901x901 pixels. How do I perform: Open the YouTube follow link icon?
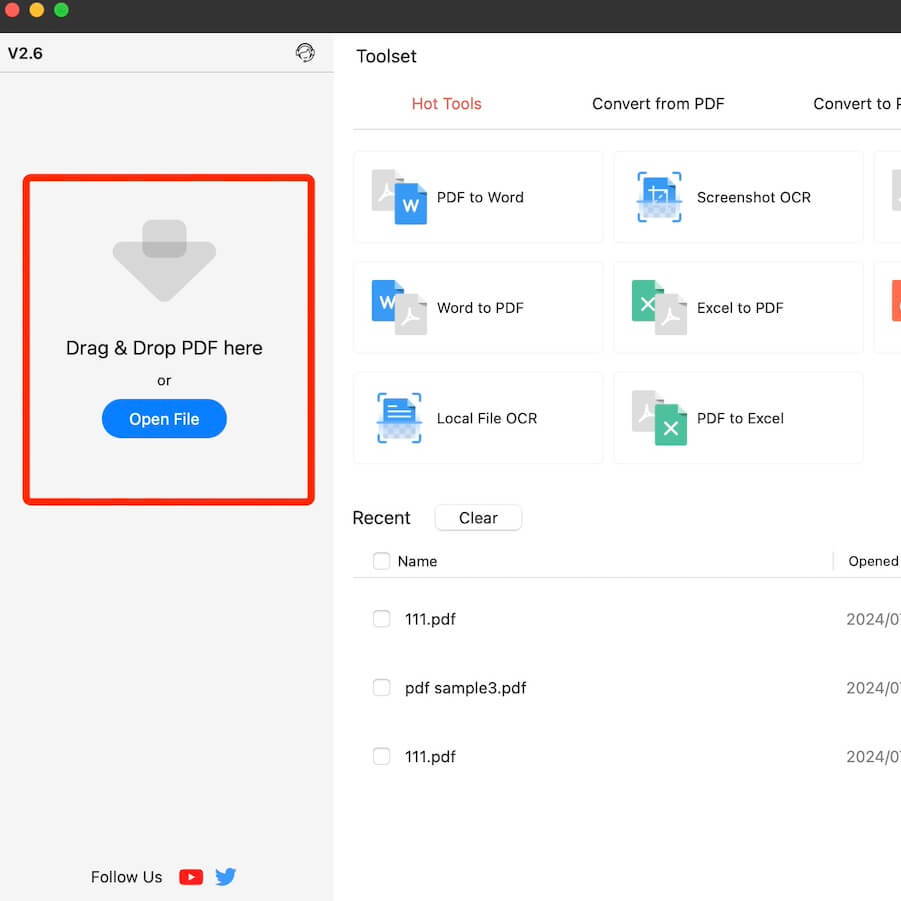coord(191,877)
